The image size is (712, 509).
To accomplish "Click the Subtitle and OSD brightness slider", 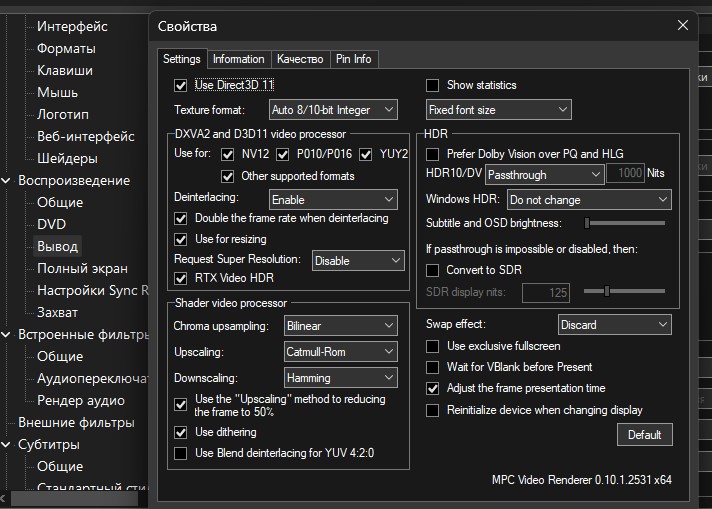I will coord(625,223).
